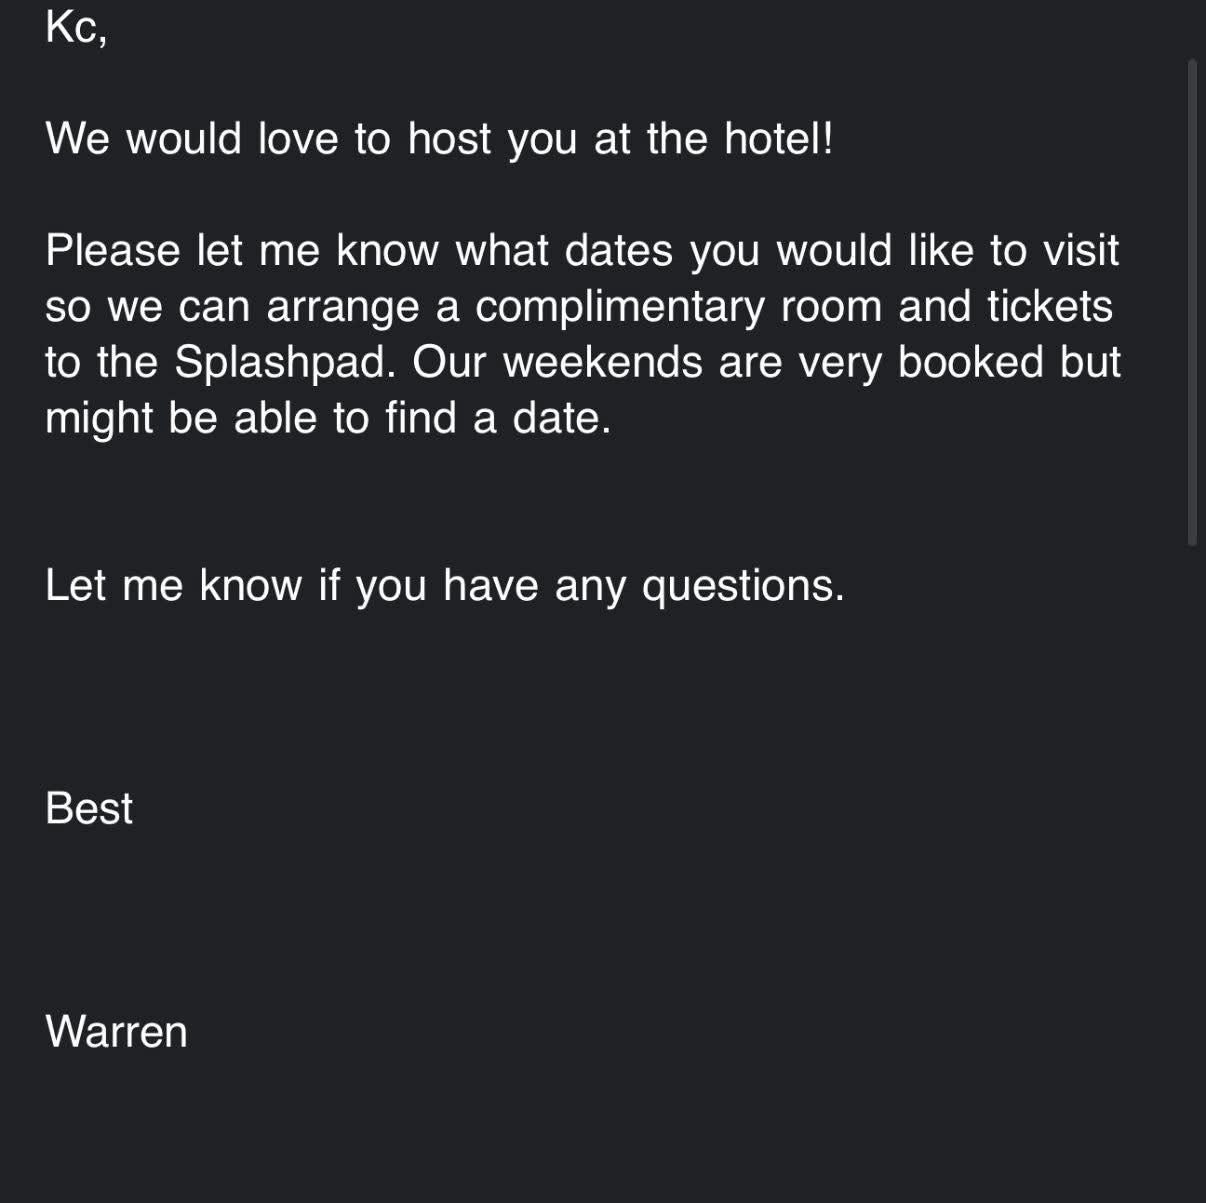The height and width of the screenshot is (1203, 1206).
Task: Click the word "tickets"
Action: pyautogui.click(x=1050, y=306)
